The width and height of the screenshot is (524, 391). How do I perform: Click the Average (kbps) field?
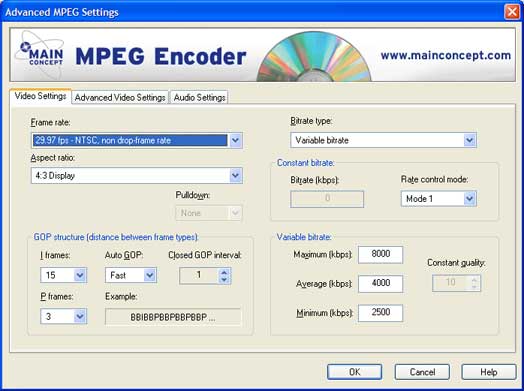click(381, 283)
